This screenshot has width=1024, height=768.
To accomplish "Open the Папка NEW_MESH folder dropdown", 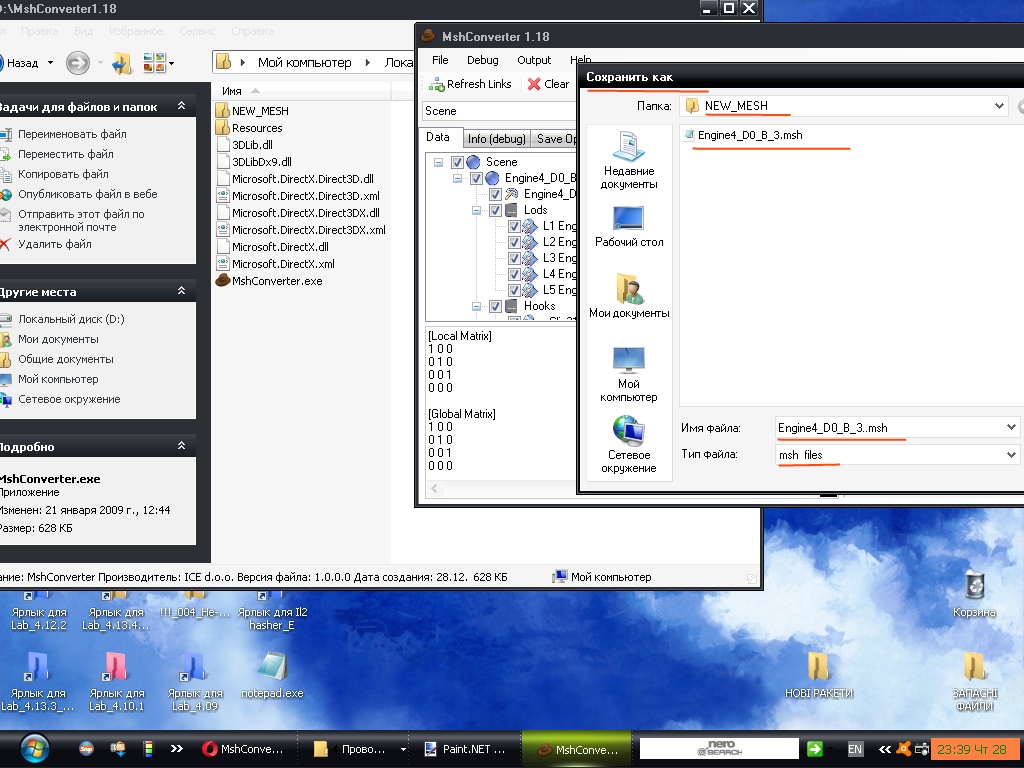I will click(x=999, y=106).
